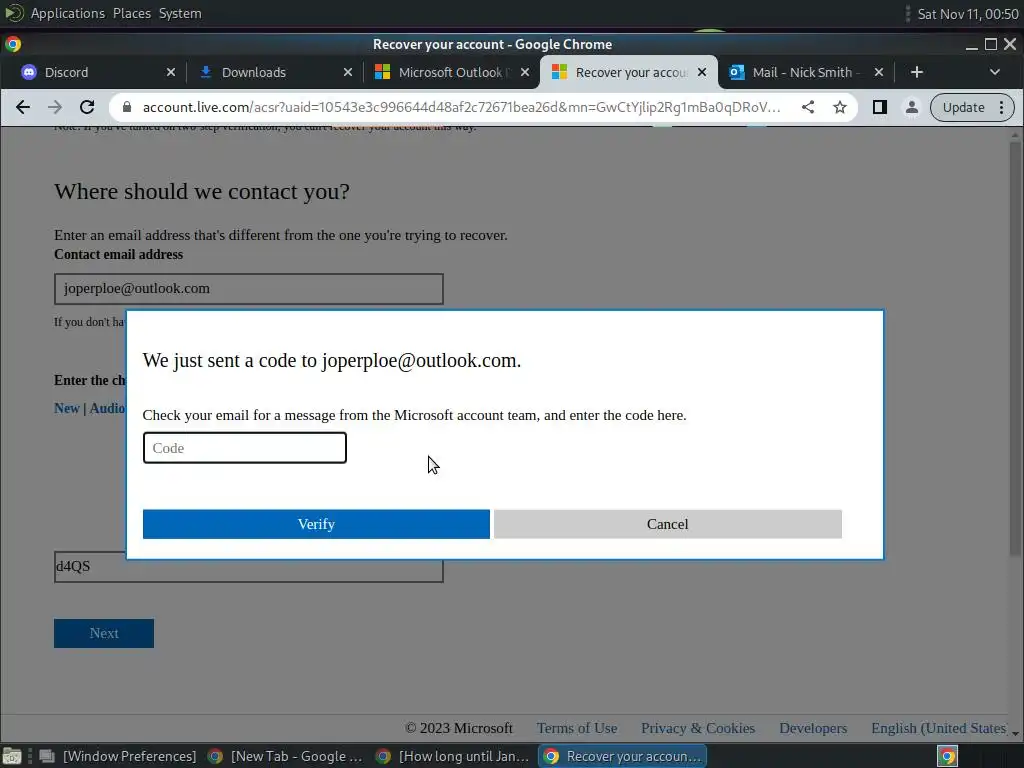The image size is (1024, 768).
Task: Cancel the code verification dialog
Action: (x=667, y=524)
